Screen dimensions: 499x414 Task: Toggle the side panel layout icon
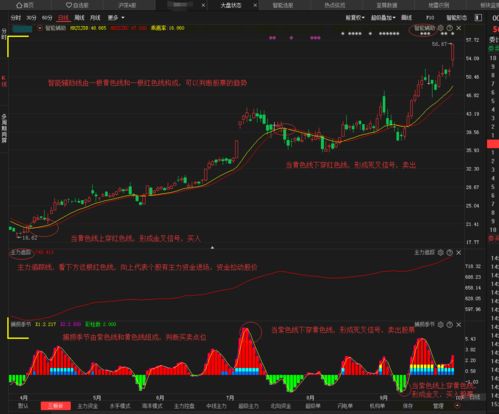point(478,17)
